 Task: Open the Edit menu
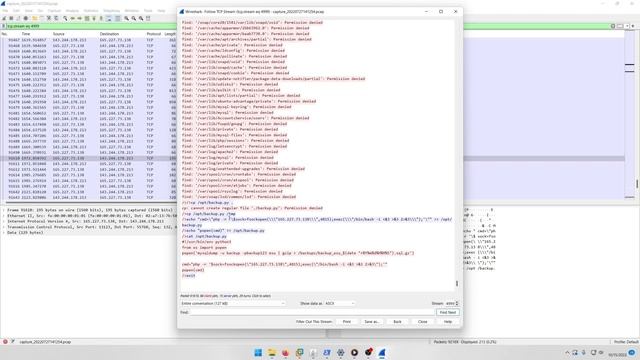16,11
